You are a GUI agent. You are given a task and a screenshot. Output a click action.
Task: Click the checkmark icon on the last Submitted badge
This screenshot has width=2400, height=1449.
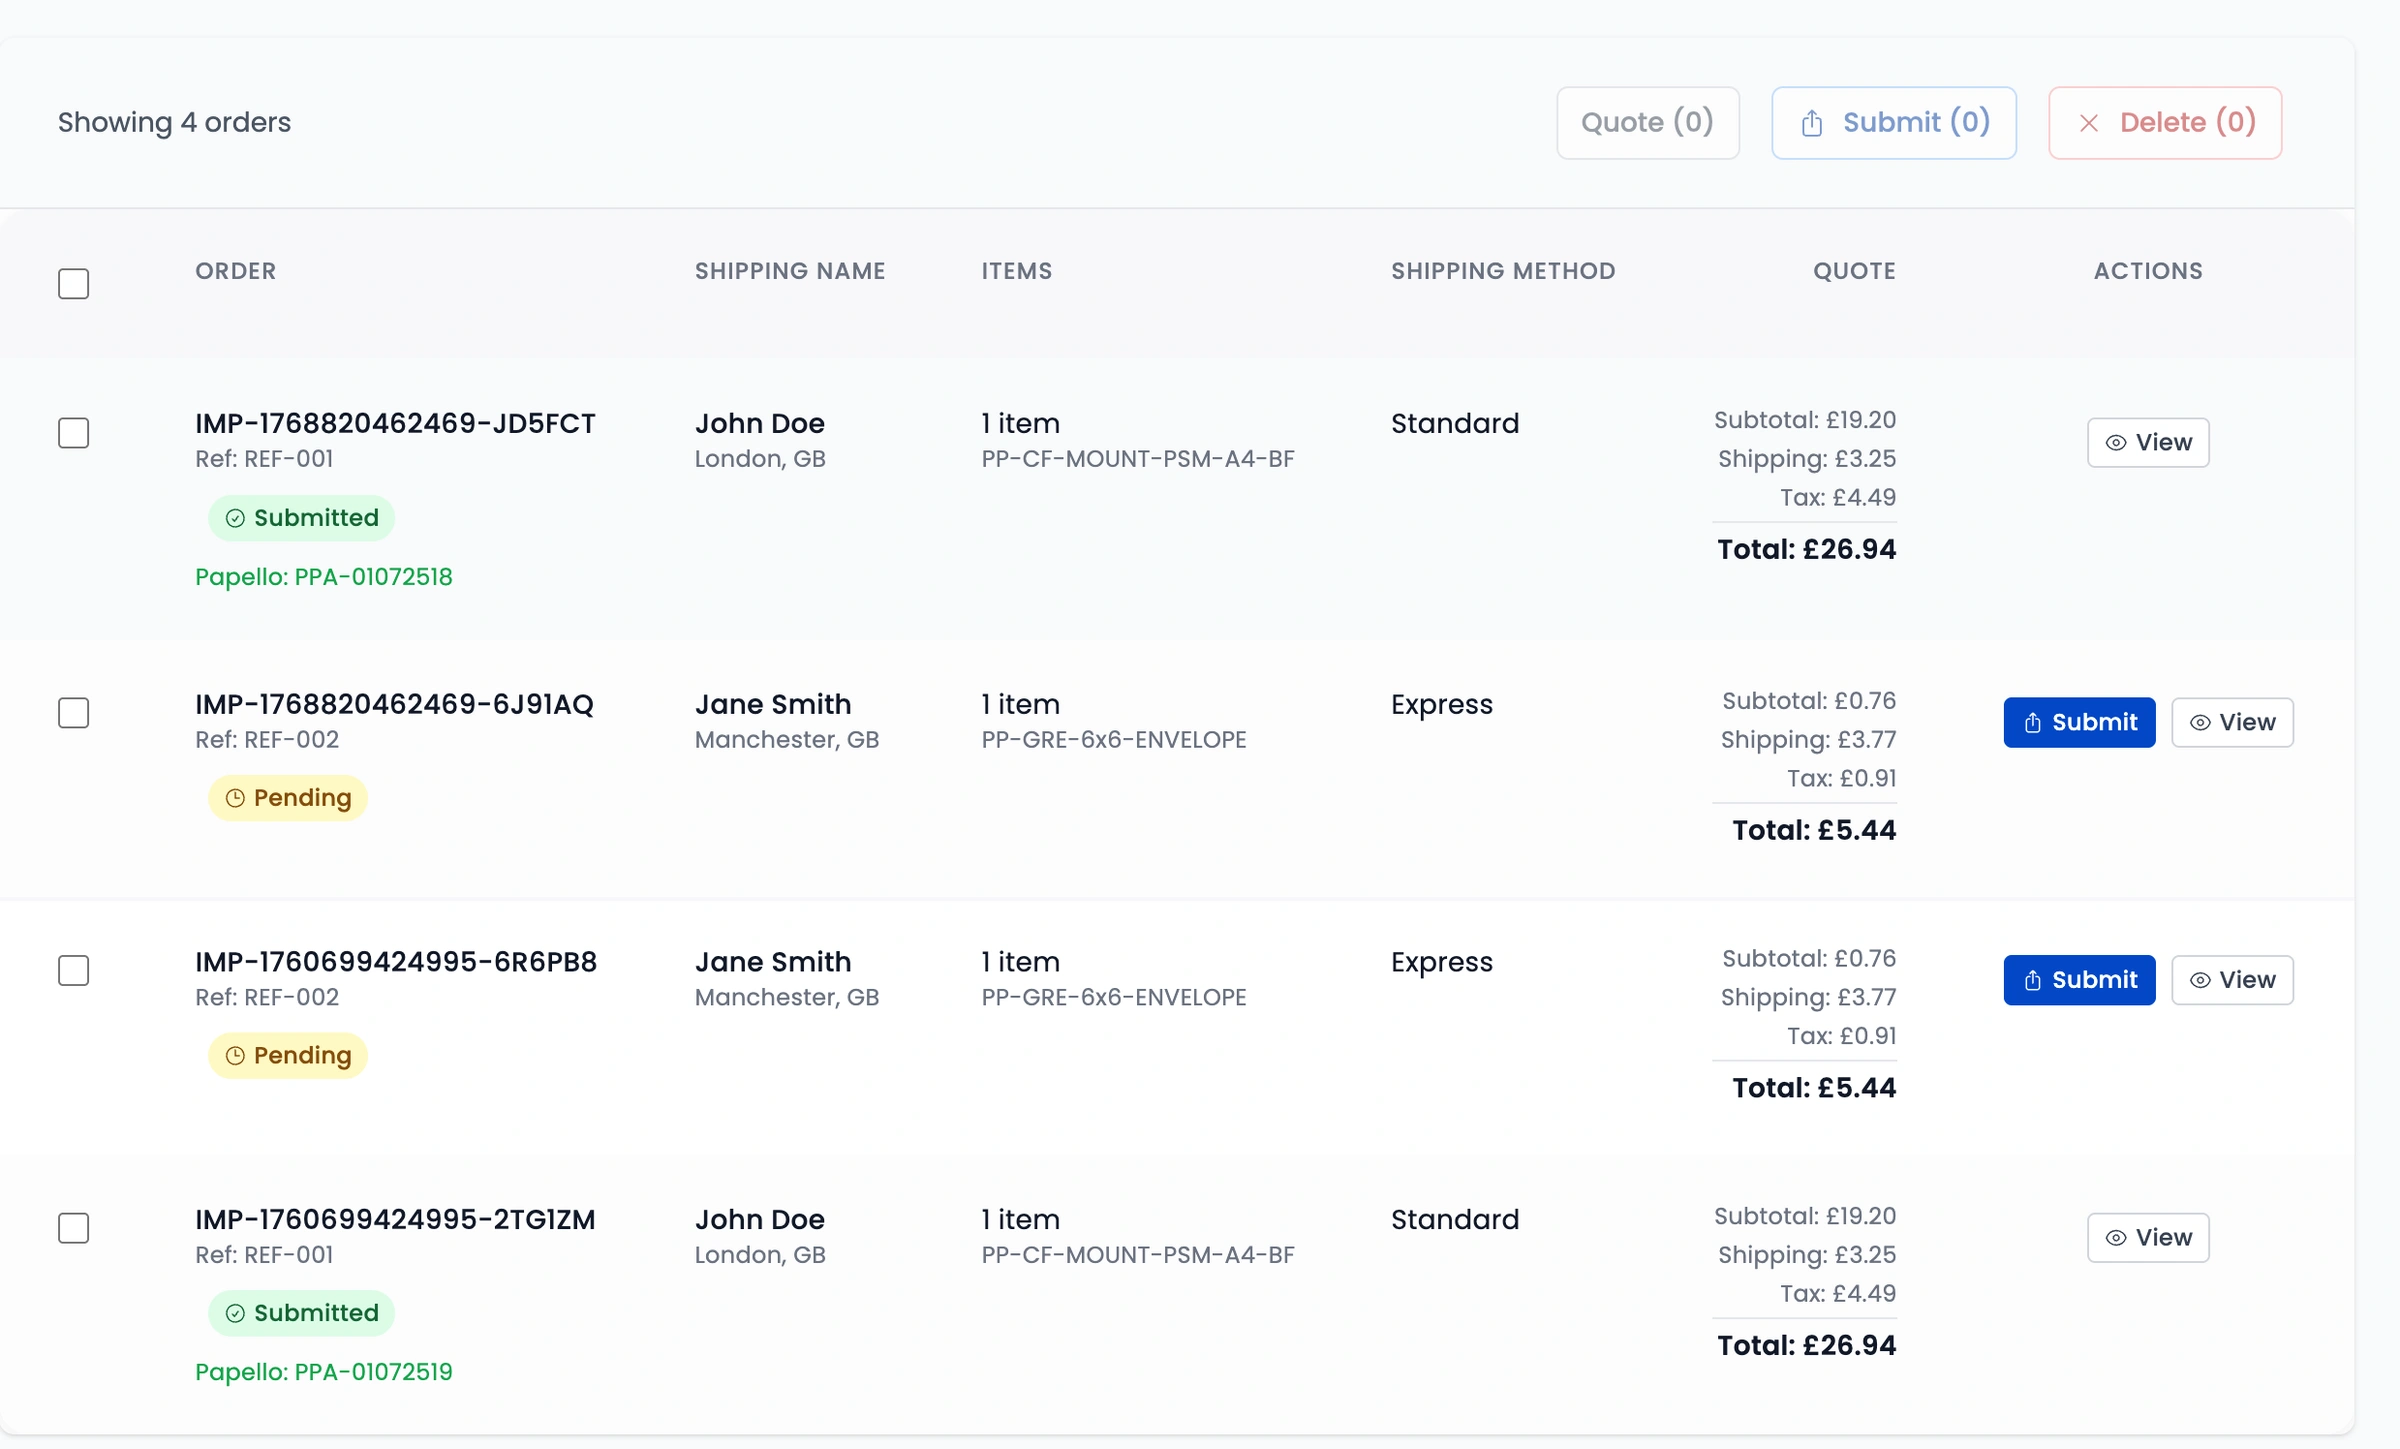[x=235, y=1313]
